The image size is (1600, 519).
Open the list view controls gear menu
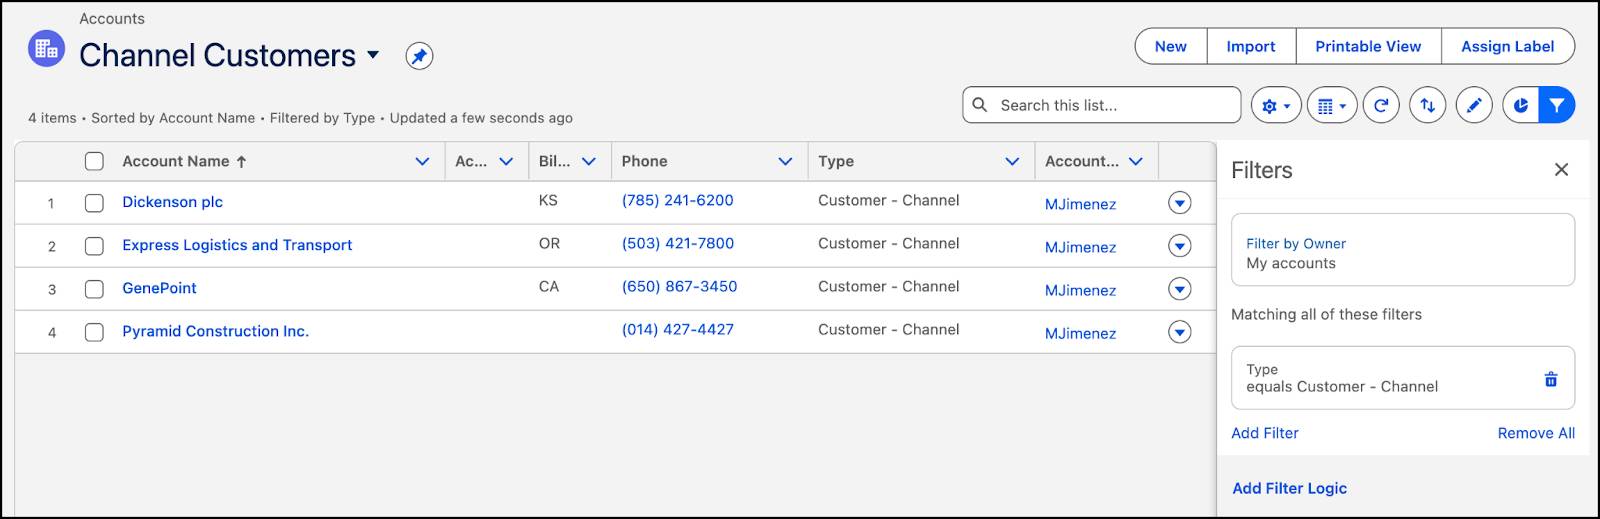click(x=1275, y=106)
